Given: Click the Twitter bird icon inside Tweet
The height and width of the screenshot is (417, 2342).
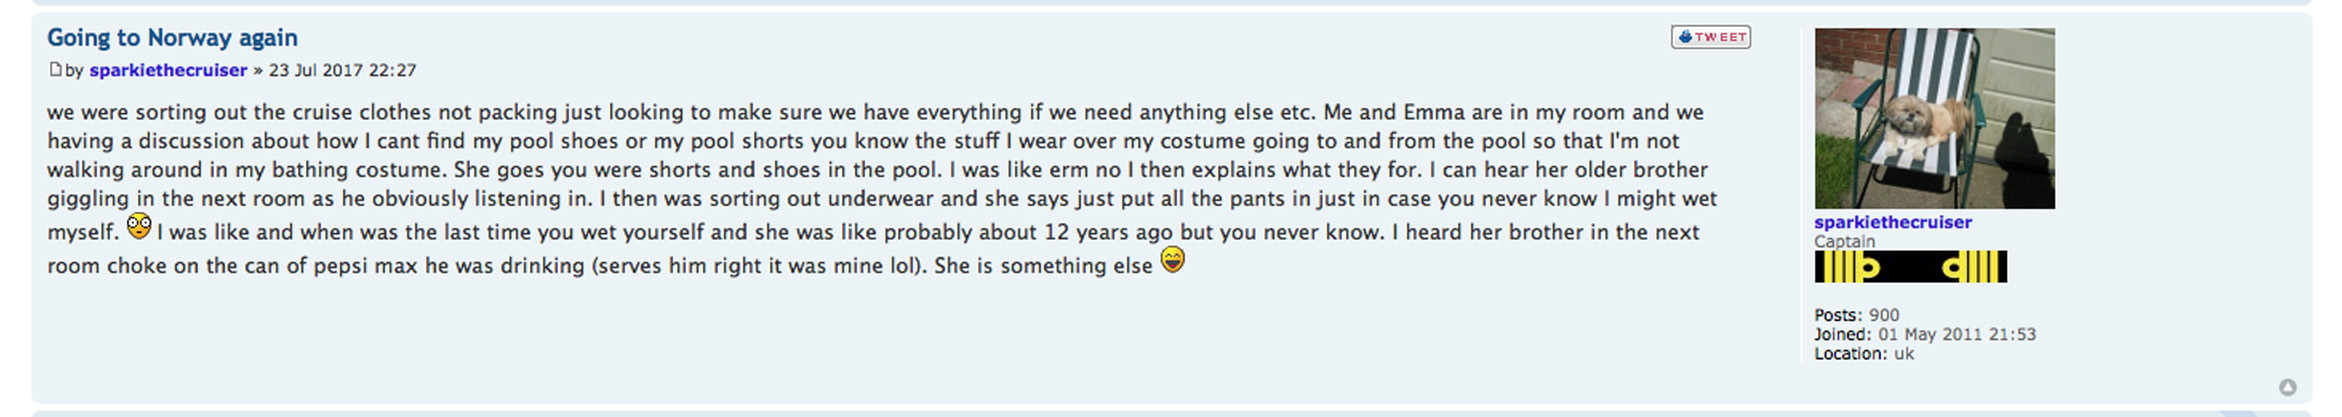Looking at the screenshot, I should 1685,37.
